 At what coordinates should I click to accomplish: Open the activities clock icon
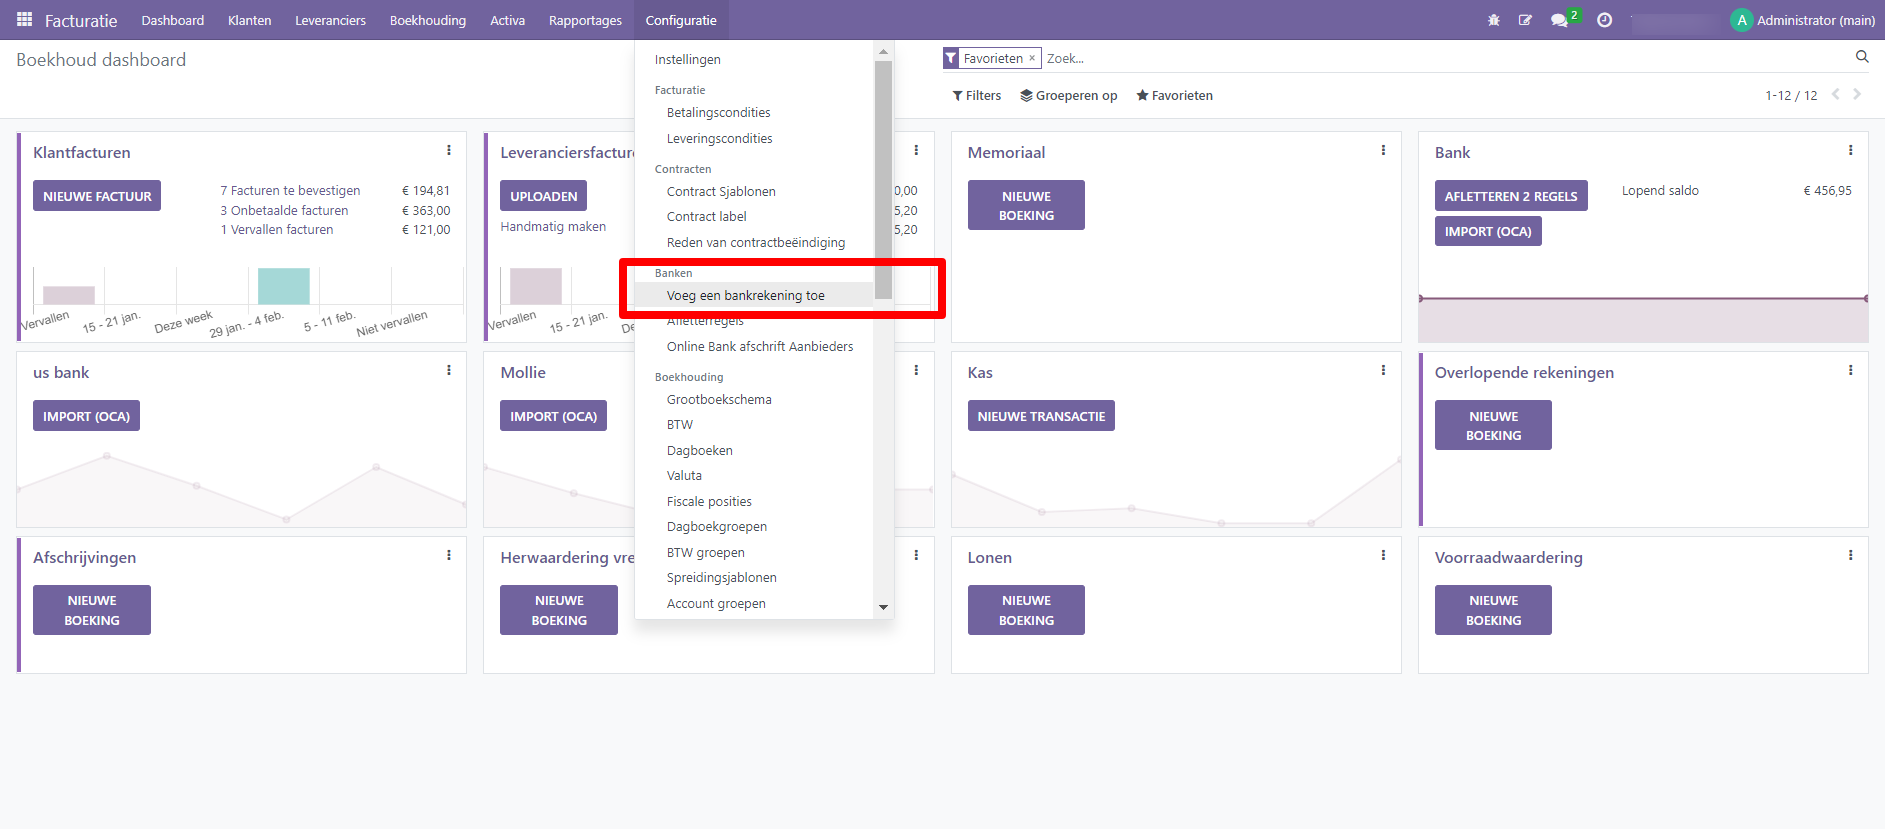click(1604, 20)
